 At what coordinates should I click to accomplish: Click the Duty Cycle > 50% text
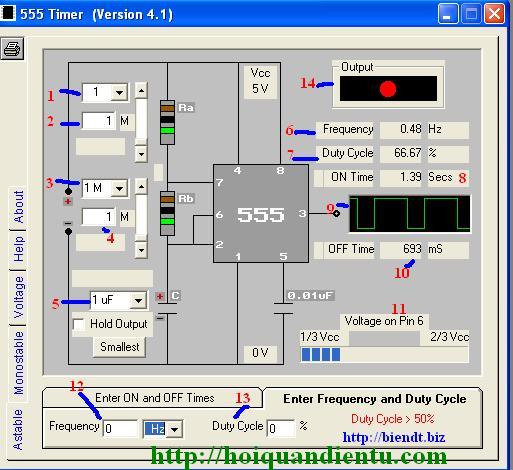pos(393,419)
